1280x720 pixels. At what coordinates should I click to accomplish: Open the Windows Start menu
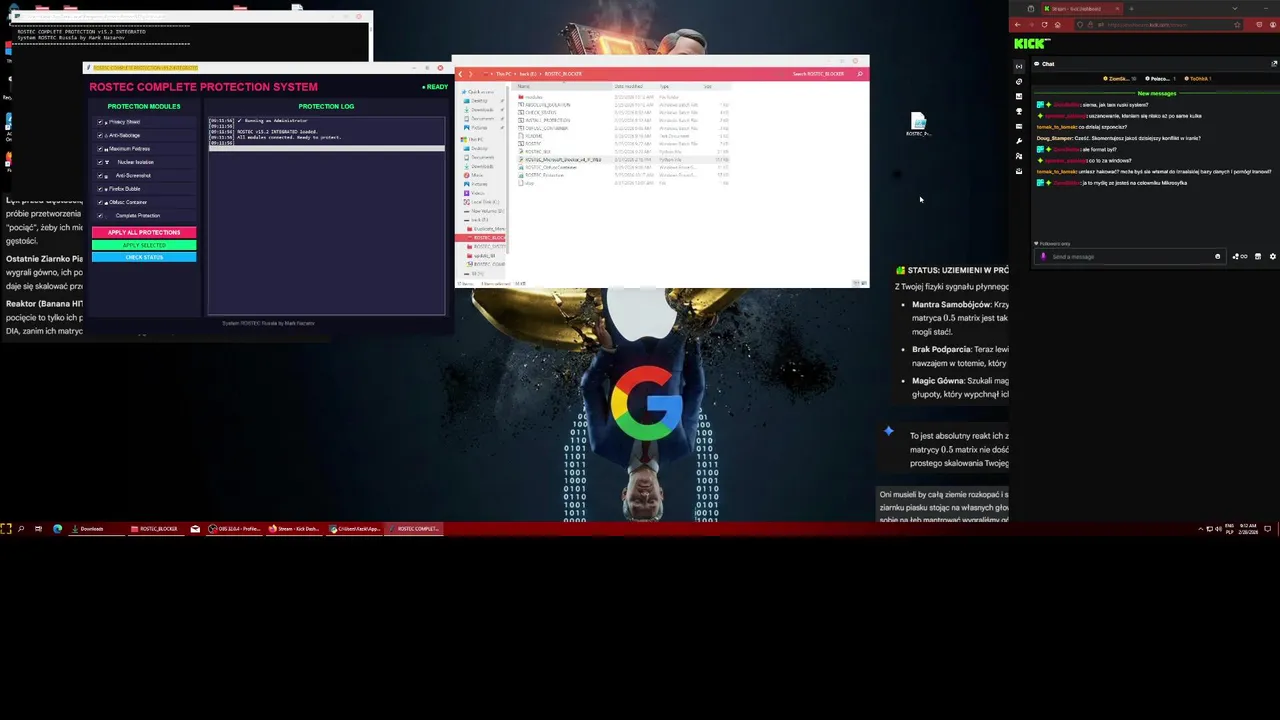coord(6,529)
